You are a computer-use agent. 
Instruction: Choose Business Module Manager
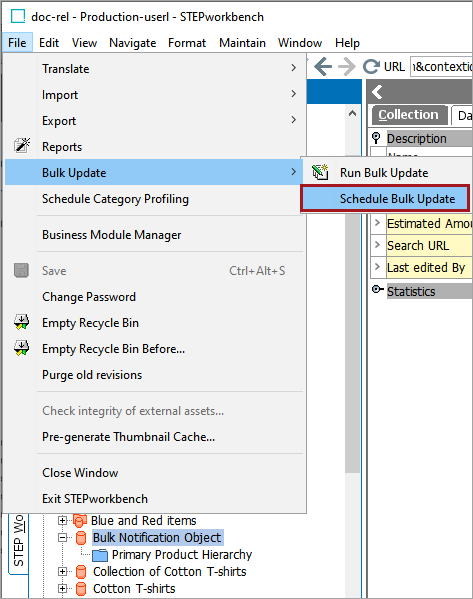pos(112,235)
